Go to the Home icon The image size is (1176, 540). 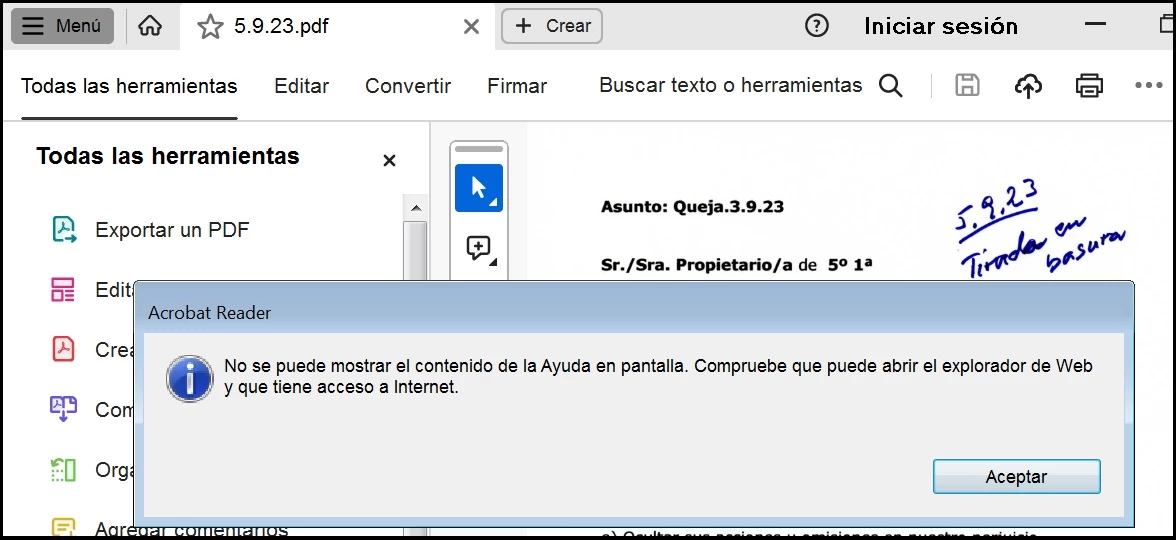(150, 26)
